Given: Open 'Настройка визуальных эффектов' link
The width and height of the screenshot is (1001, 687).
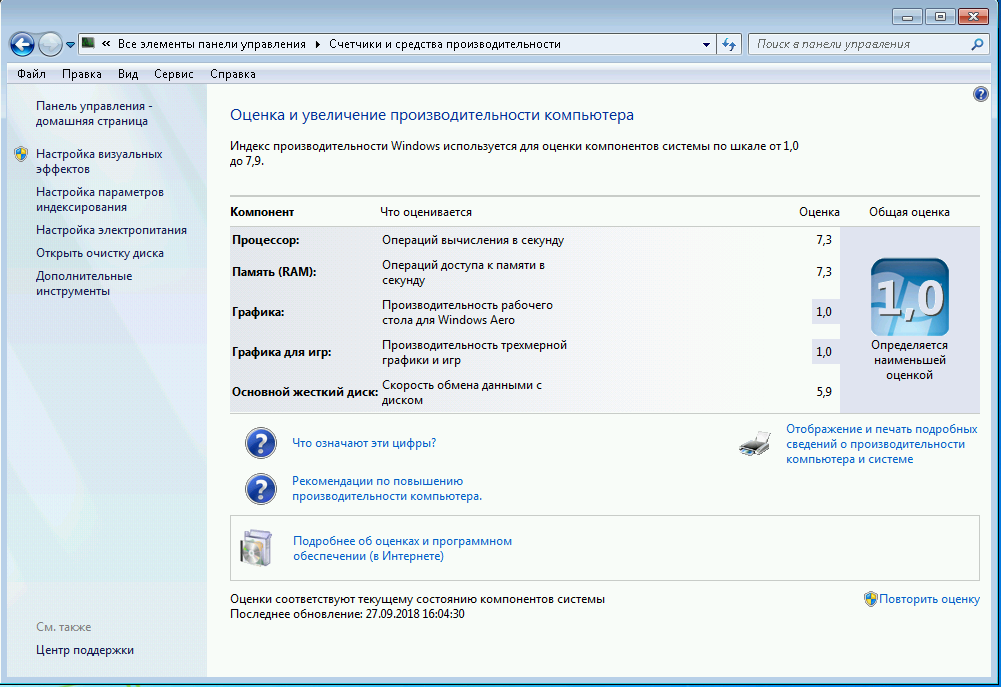Looking at the screenshot, I should (99, 162).
